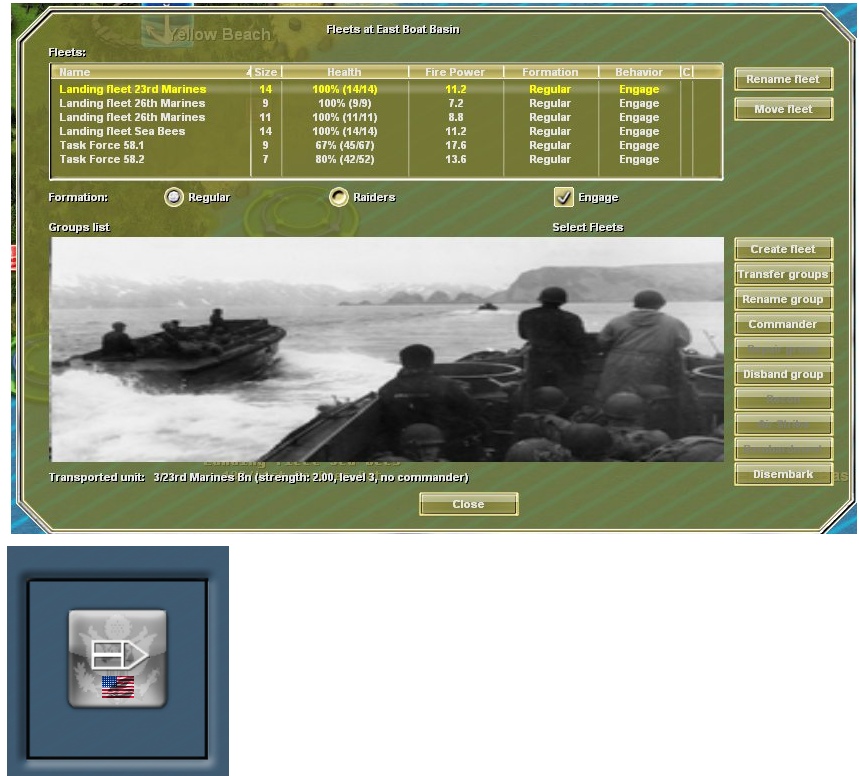Select the Landing fleet Sea Bees row
859x776 pixels.
386,132
